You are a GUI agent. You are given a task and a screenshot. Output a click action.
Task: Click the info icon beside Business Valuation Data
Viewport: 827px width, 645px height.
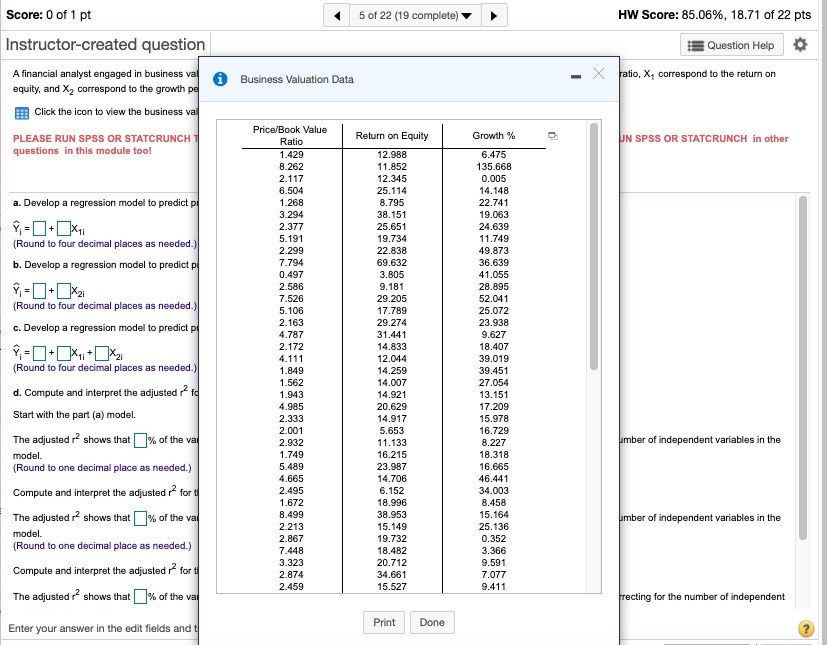[218, 79]
